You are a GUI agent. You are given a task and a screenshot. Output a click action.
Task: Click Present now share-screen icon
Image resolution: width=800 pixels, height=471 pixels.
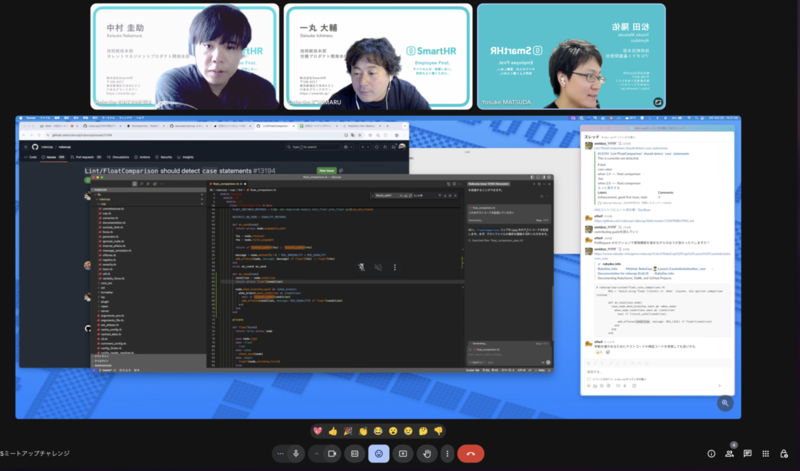403,454
